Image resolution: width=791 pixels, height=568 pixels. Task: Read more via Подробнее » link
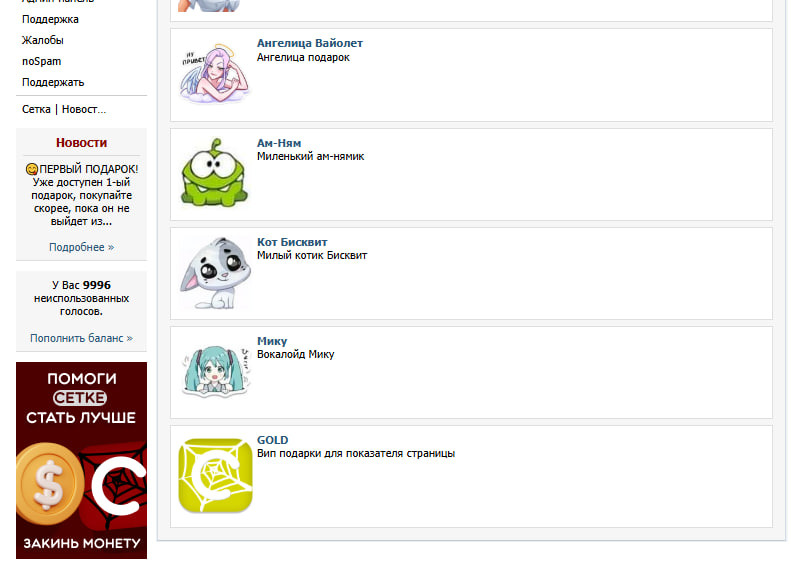pyautogui.click(x=82, y=247)
